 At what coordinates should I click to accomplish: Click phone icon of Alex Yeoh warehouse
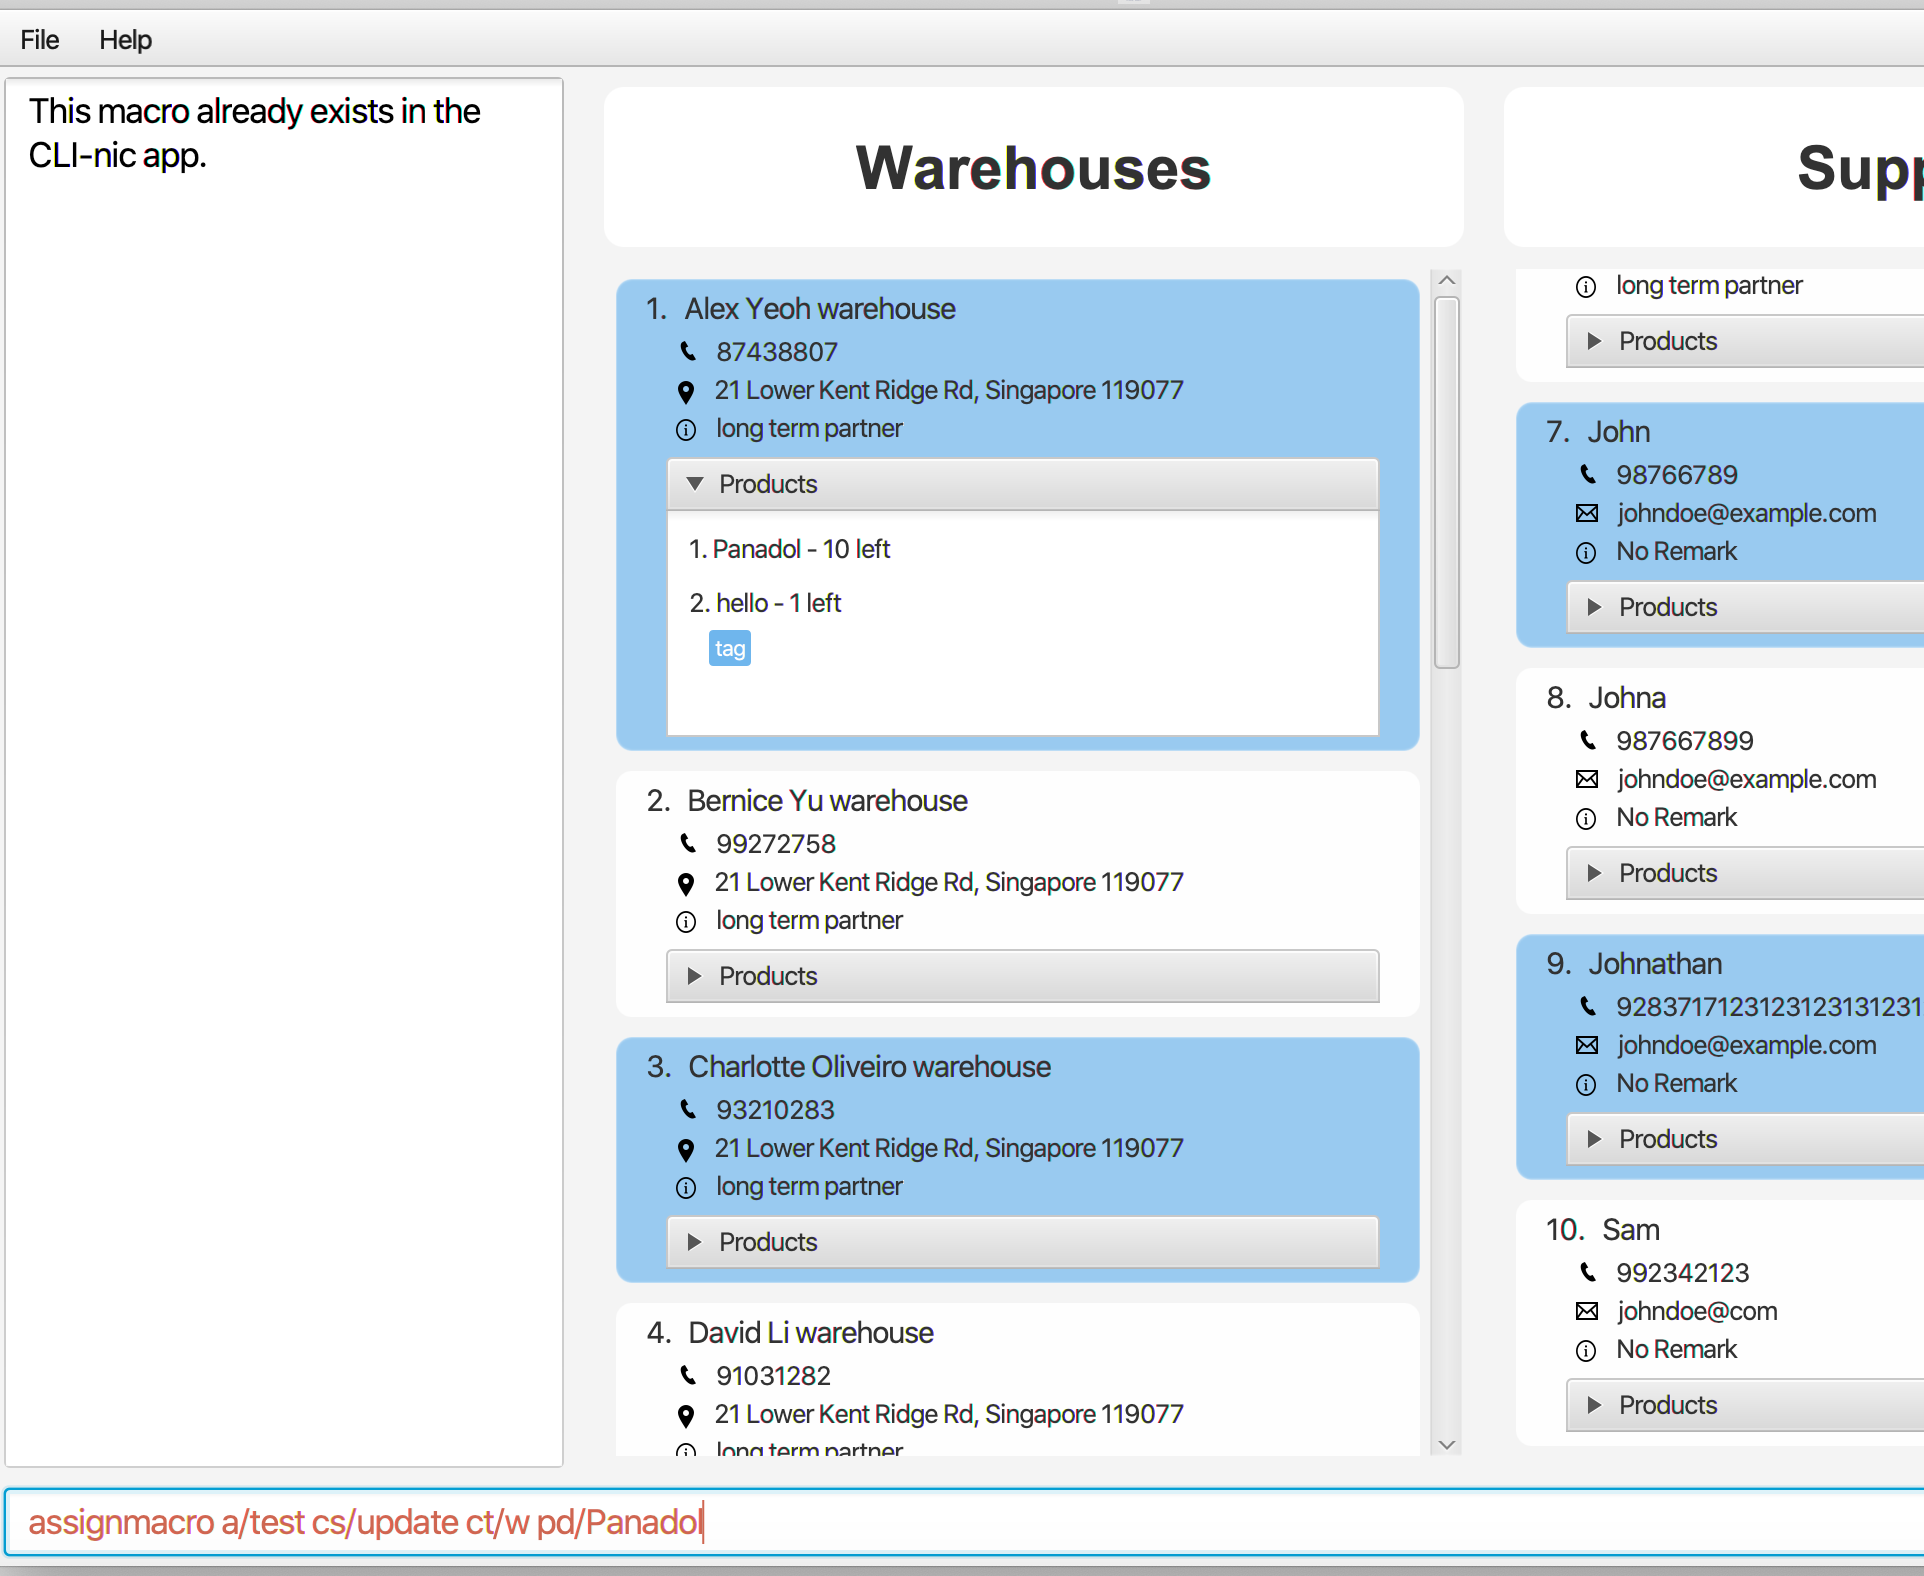click(688, 351)
